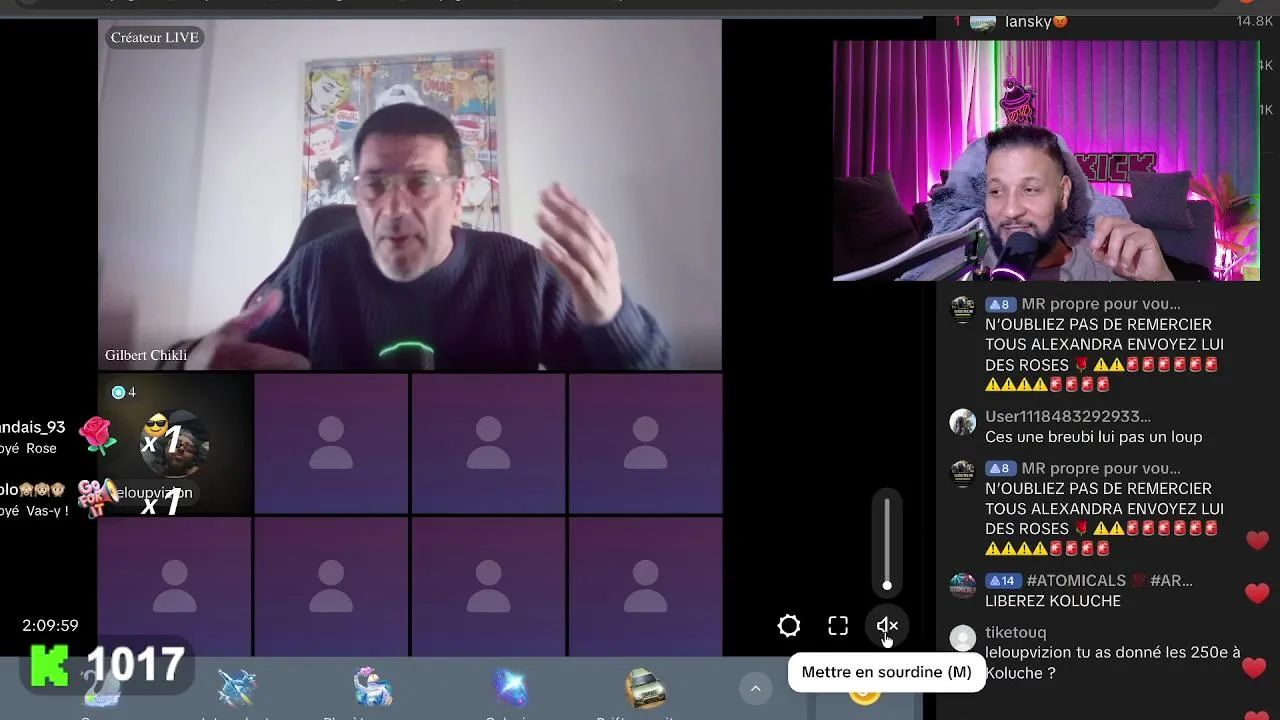The image size is (1280, 720).
Task: Click the 2:09:59 stream timer
Action: (x=50, y=626)
